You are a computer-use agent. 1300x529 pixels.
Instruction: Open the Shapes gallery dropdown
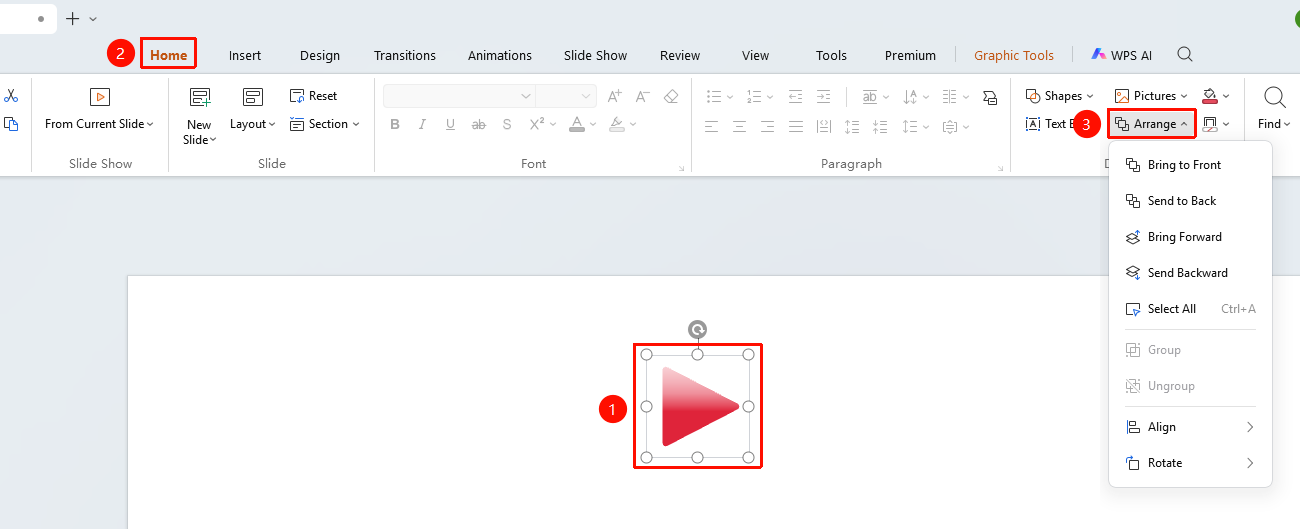click(1059, 96)
